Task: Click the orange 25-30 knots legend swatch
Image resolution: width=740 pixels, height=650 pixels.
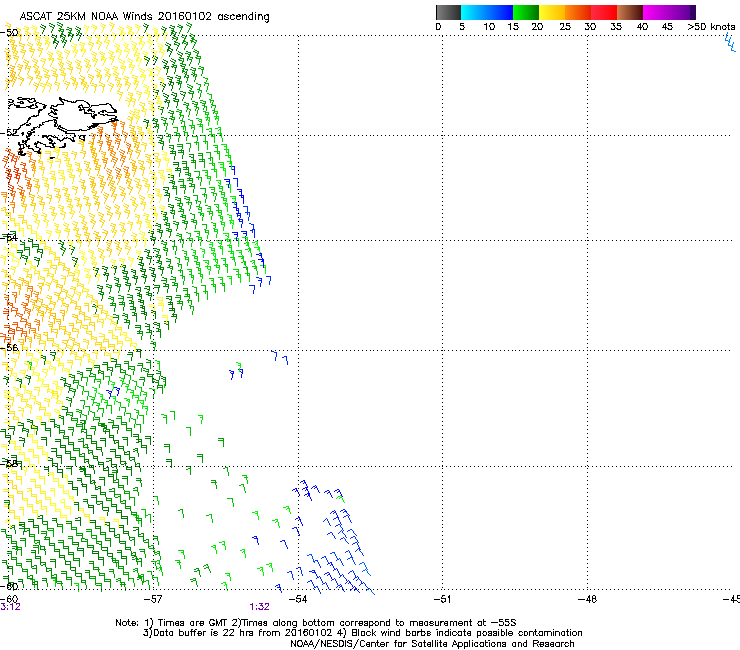Action: (578, 12)
